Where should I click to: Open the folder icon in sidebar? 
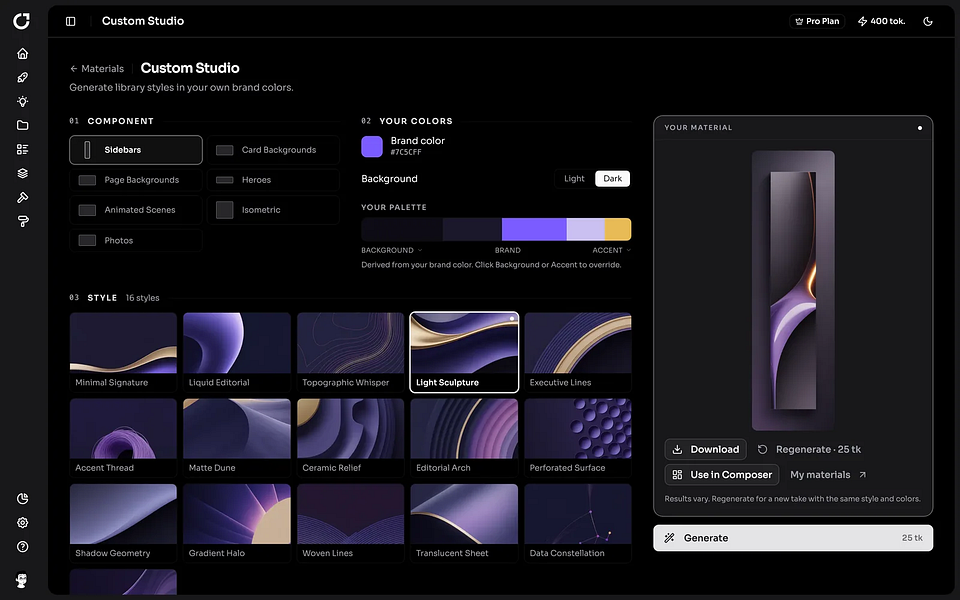tap(23, 126)
